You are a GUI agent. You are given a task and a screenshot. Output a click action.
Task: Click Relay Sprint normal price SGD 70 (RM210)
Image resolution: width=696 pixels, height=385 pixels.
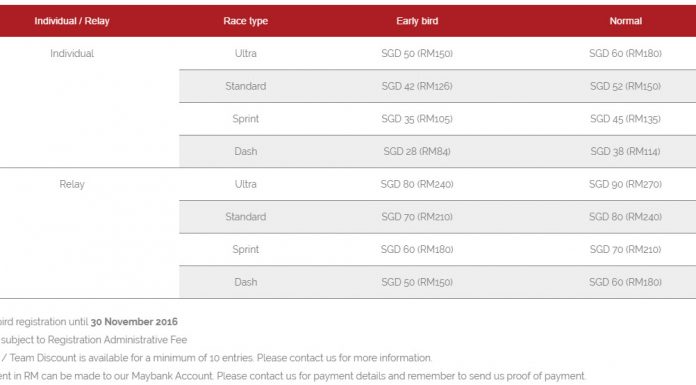625,249
